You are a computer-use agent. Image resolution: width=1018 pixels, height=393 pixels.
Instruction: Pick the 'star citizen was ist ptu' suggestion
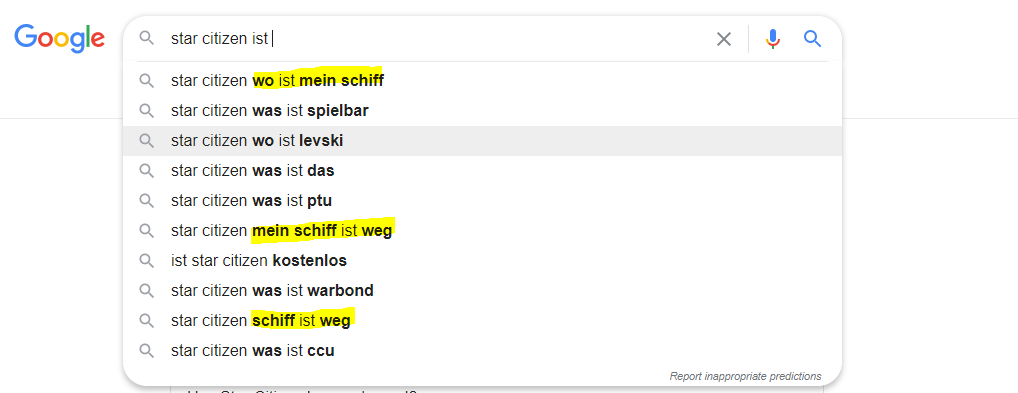(482, 201)
